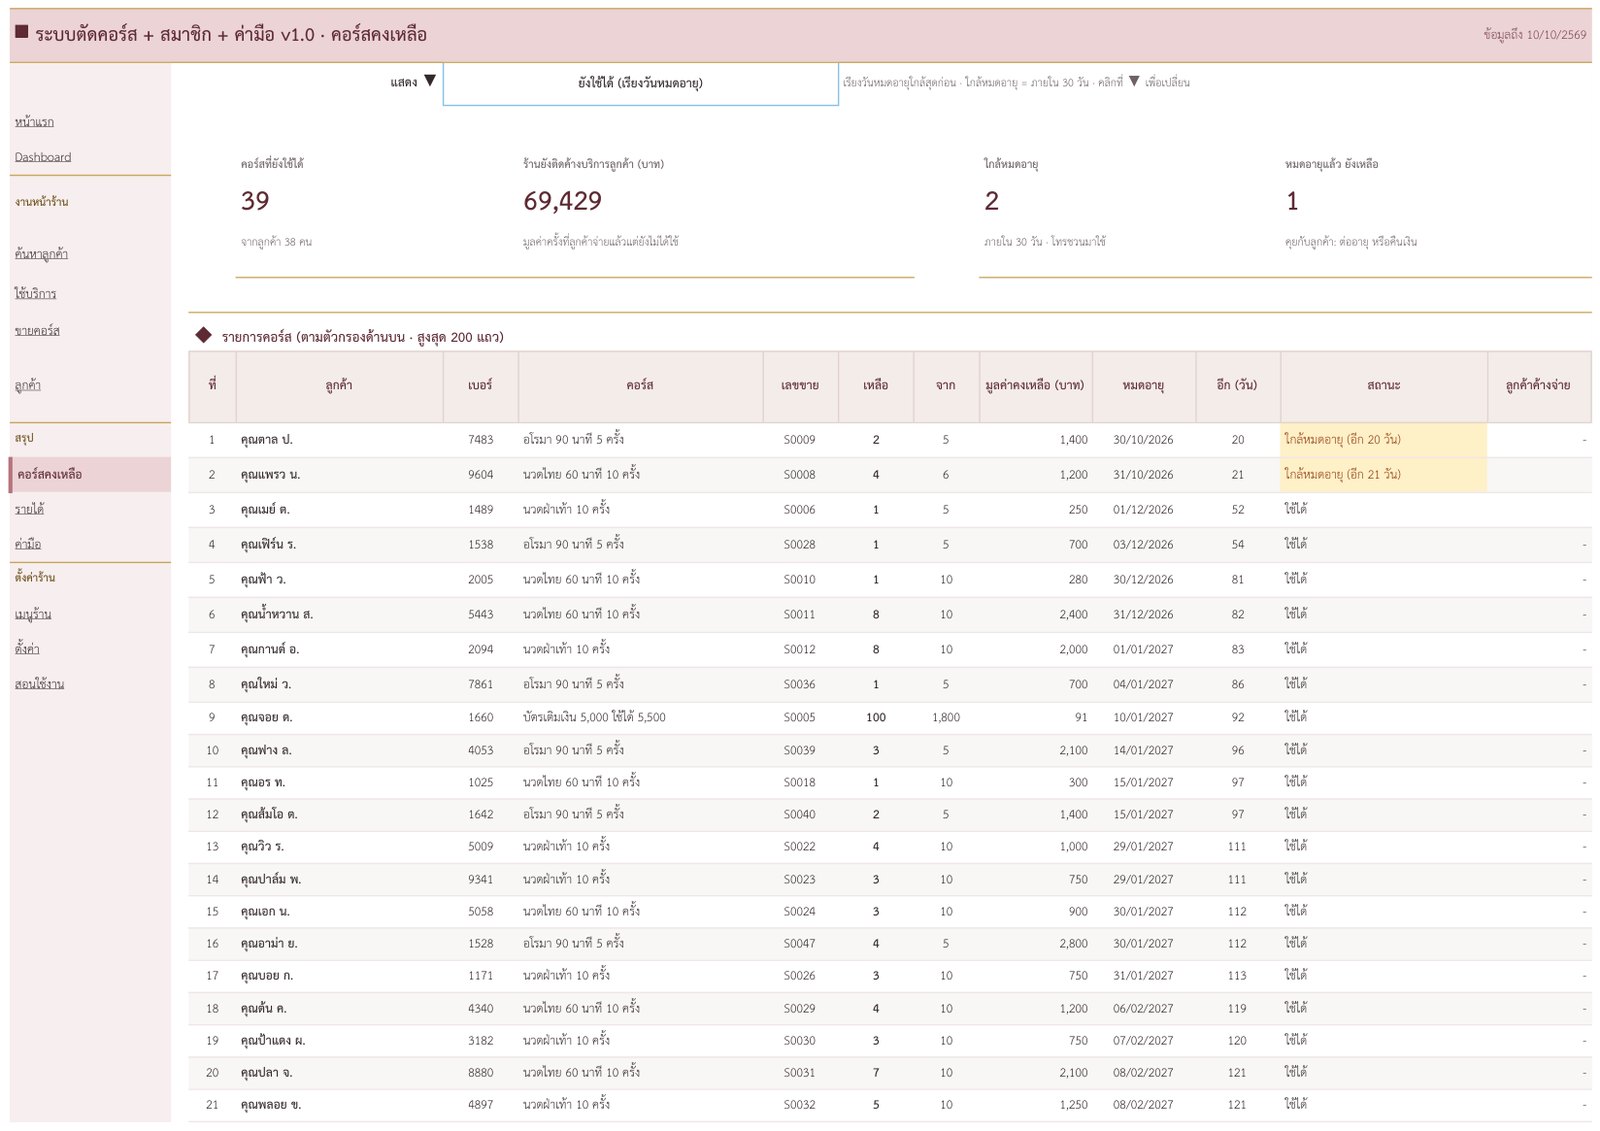
Task: Click the สถานะ column header
Action: 1383,386
